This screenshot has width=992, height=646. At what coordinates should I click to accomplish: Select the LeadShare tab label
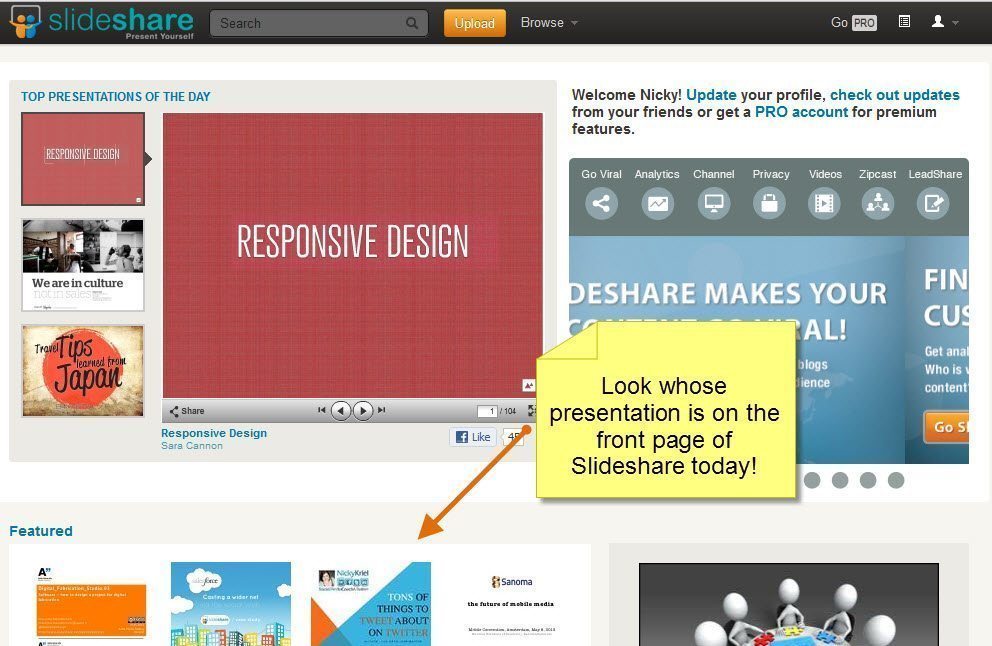(x=935, y=174)
